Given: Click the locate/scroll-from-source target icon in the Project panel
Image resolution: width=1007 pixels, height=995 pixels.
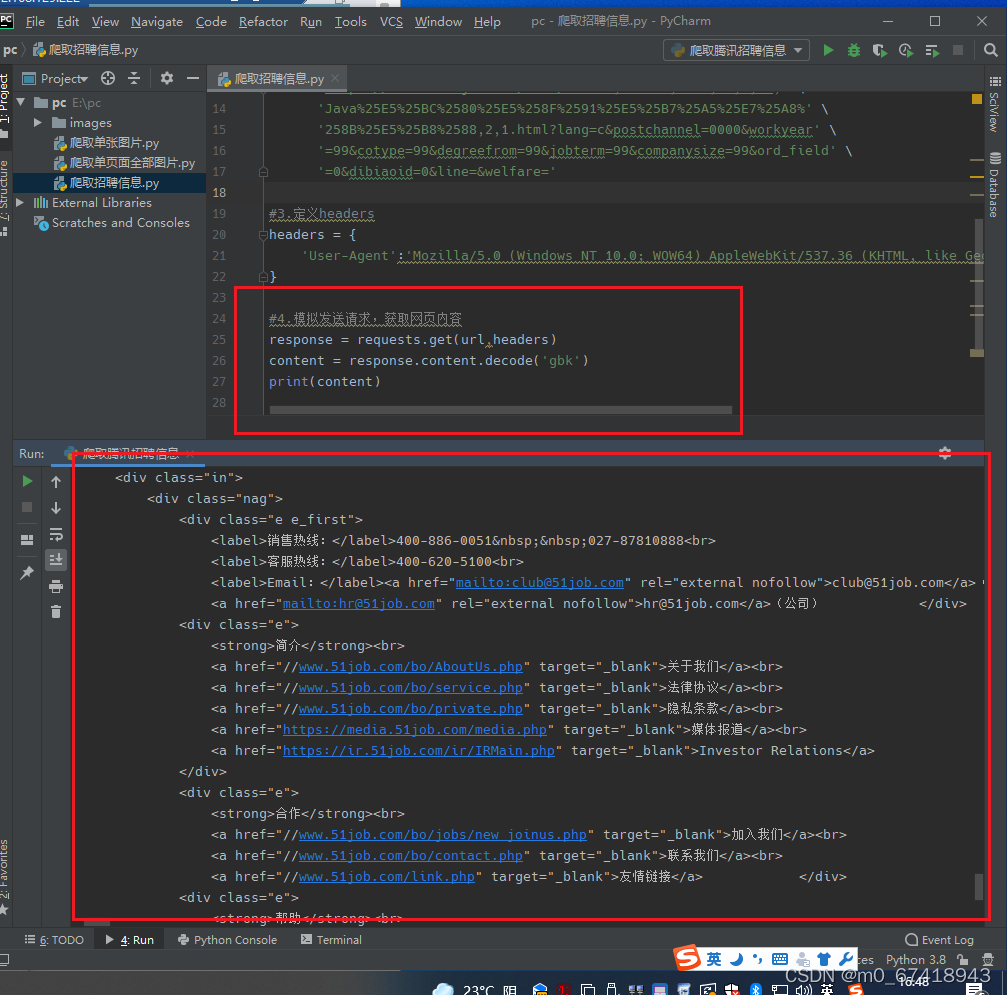Looking at the screenshot, I should point(108,78).
